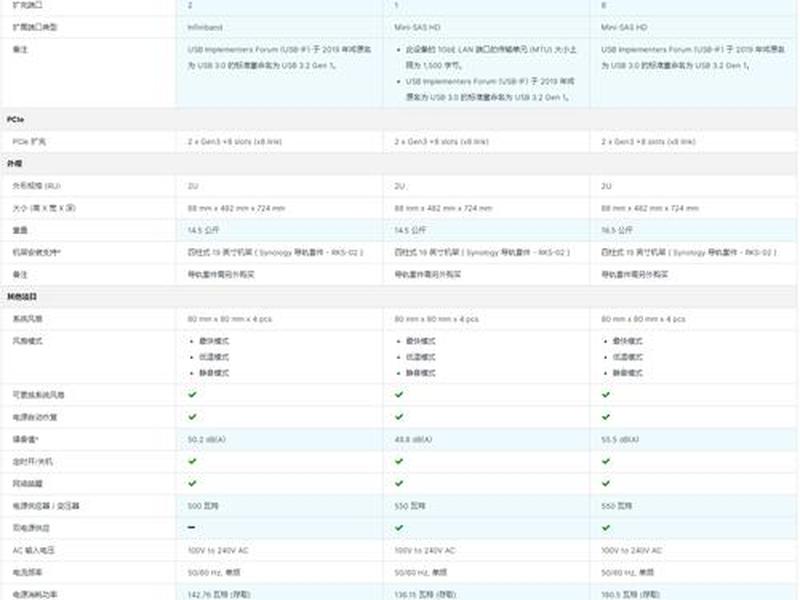Click 550 瓦特 in the third model column

(x=616, y=506)
